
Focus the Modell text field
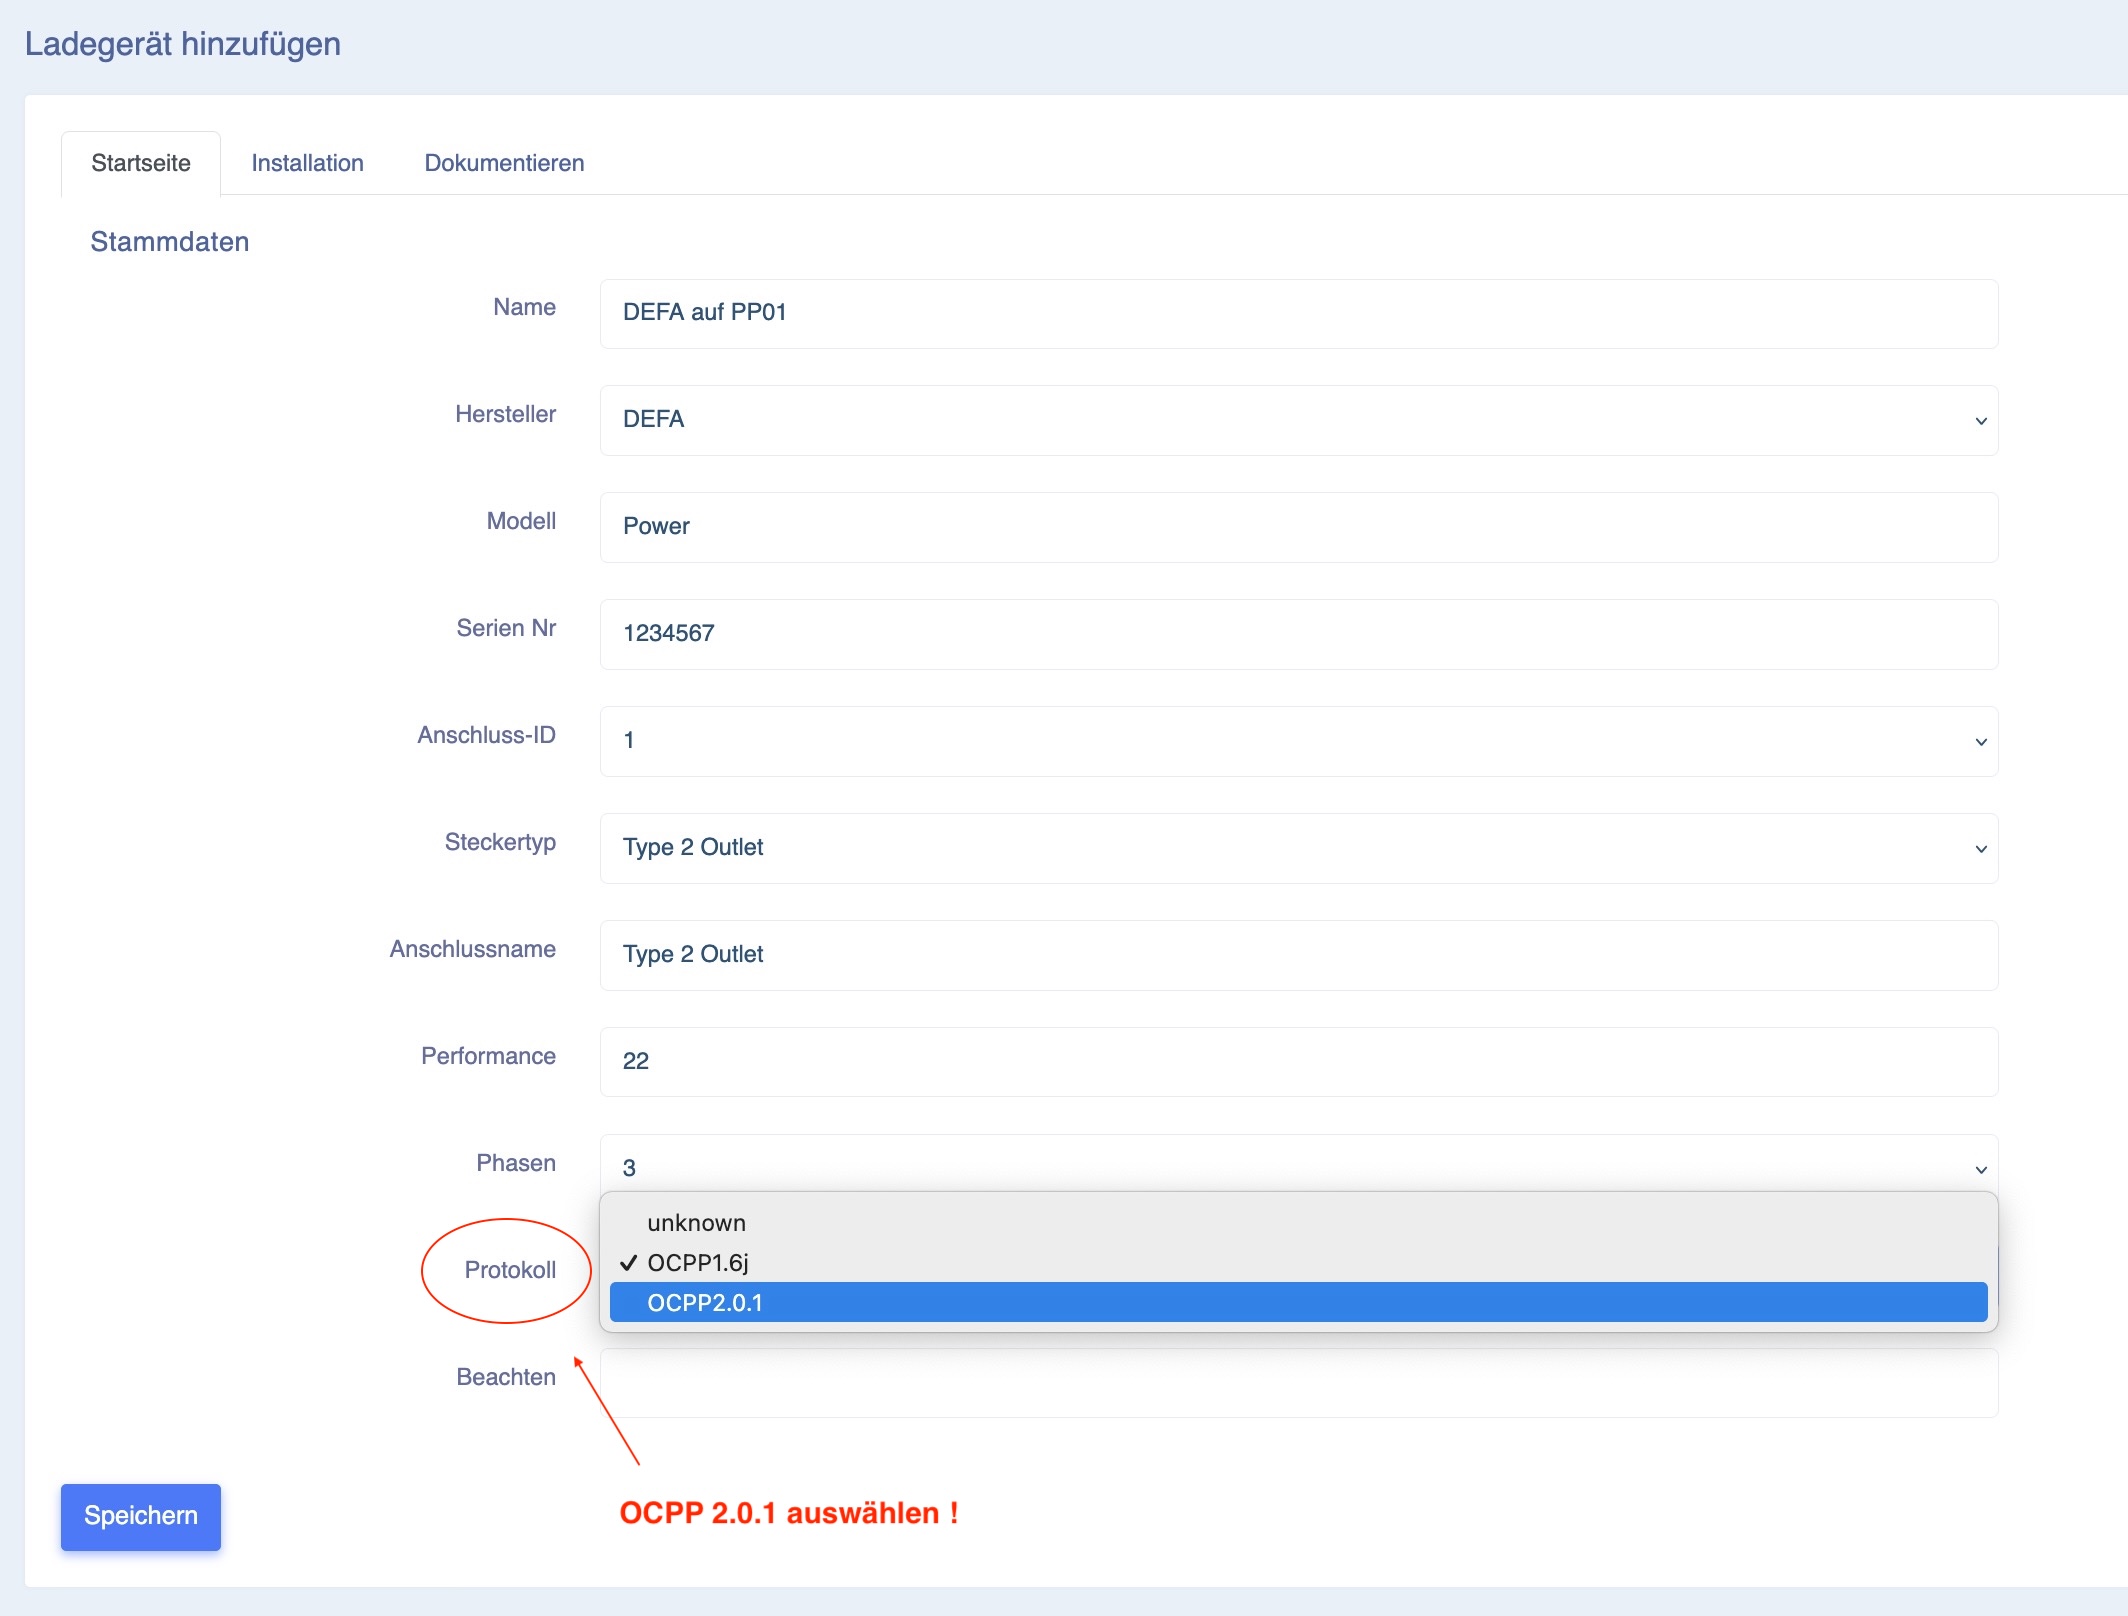pos(1298,528)
